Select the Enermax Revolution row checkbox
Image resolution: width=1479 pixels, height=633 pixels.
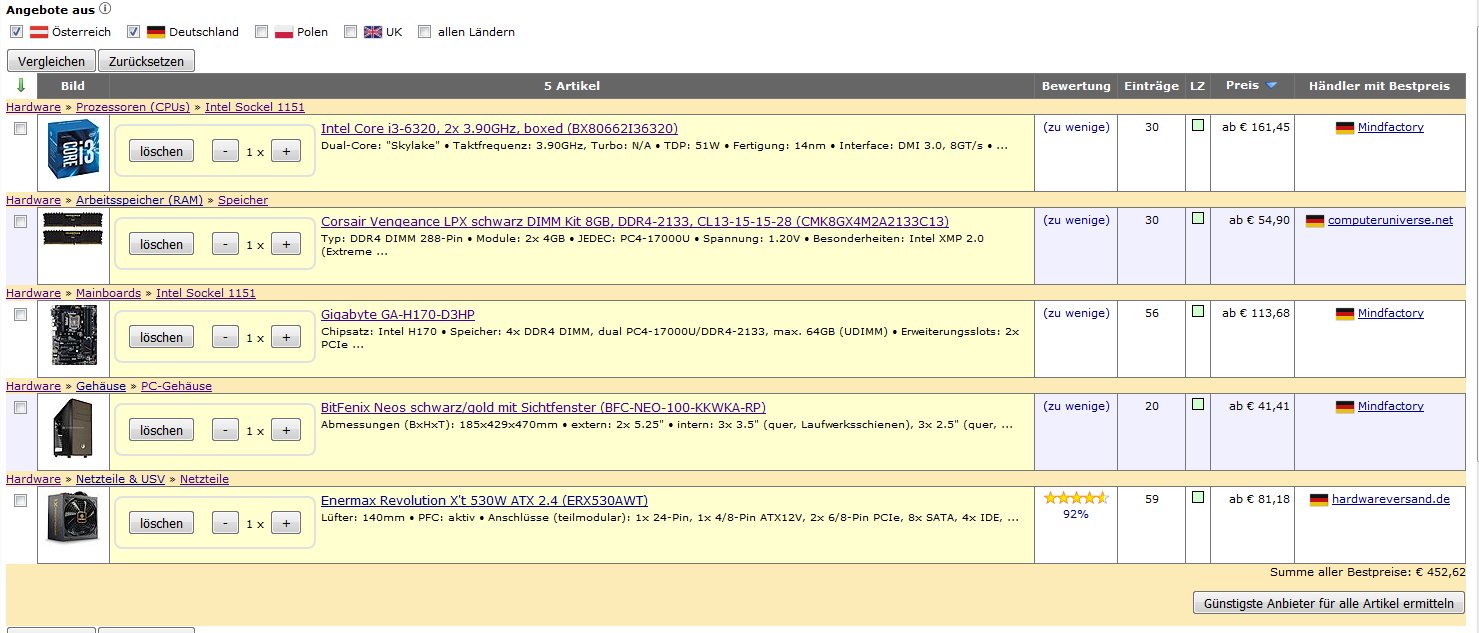click(x=20, y=501)
